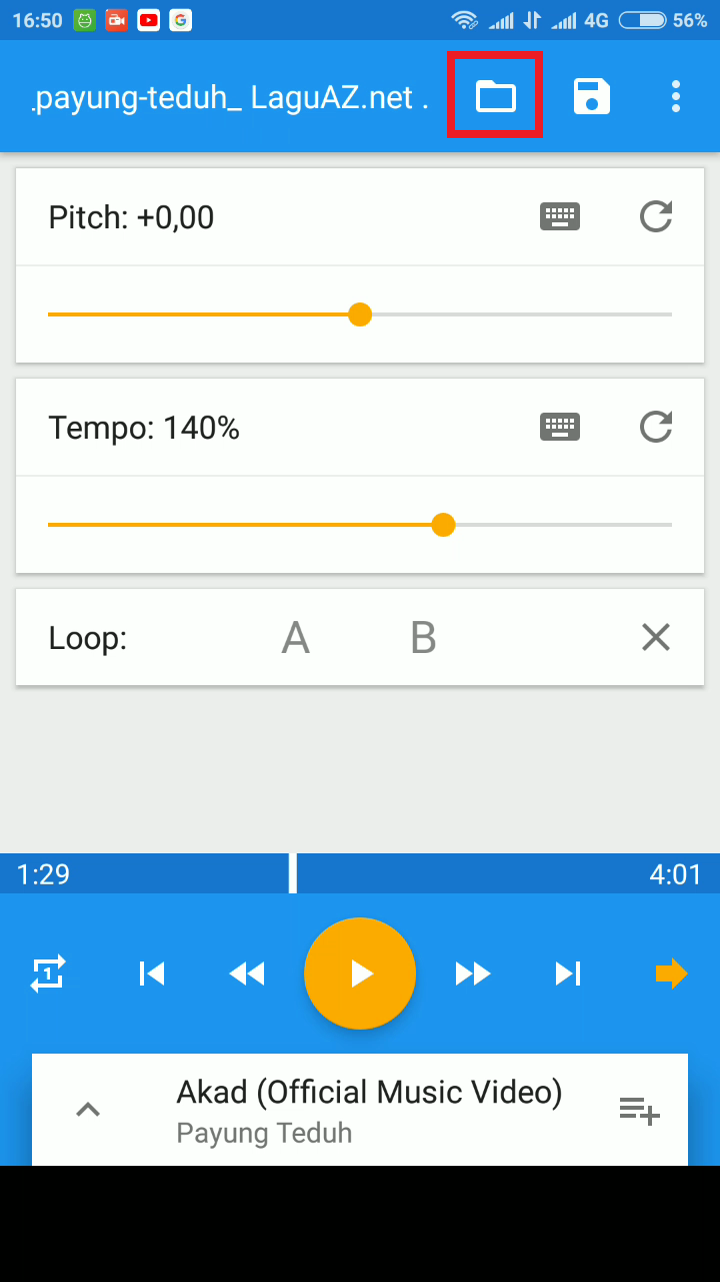Rewind the current song
Image resolution: width=720 pixels, height=1282 pixels.
247,973
